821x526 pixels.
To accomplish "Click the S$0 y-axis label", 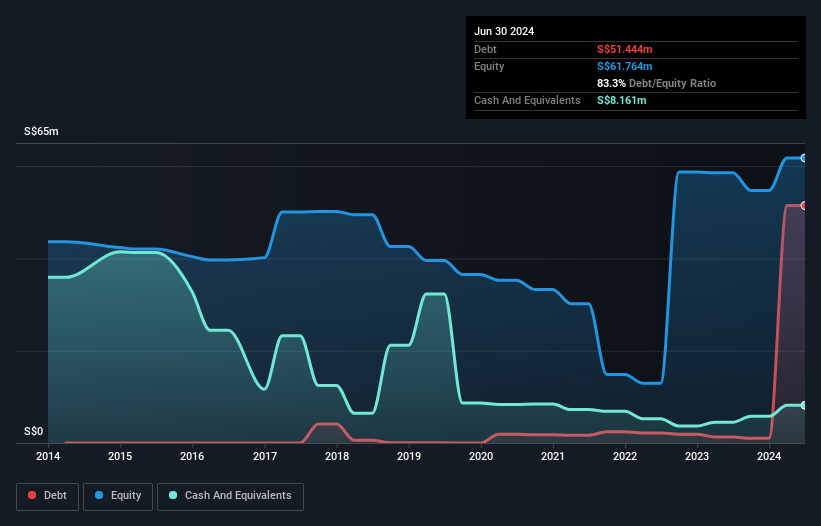I will pos(34,432).
